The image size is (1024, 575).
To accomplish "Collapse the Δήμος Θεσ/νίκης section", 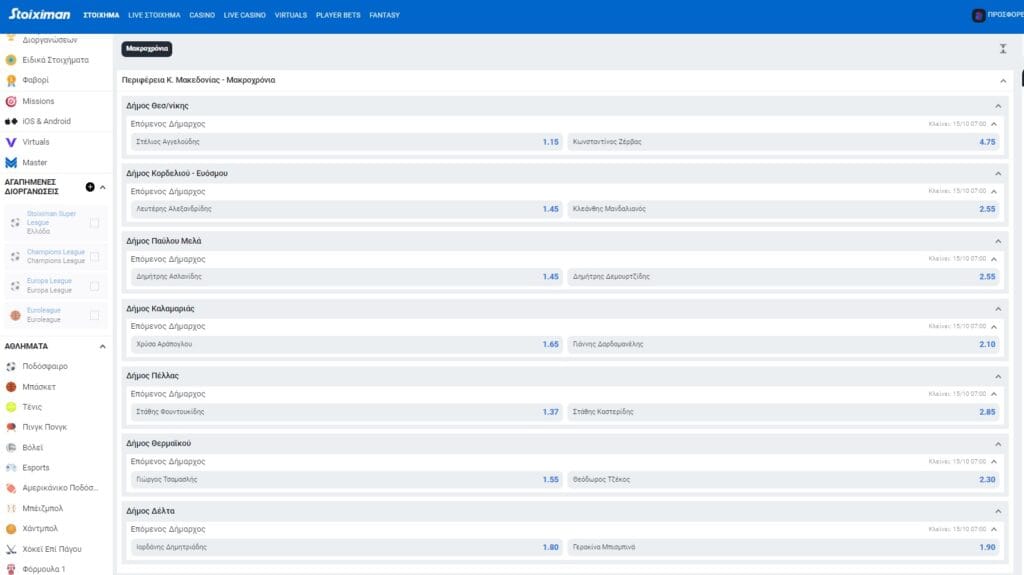I will pos(997,106).
